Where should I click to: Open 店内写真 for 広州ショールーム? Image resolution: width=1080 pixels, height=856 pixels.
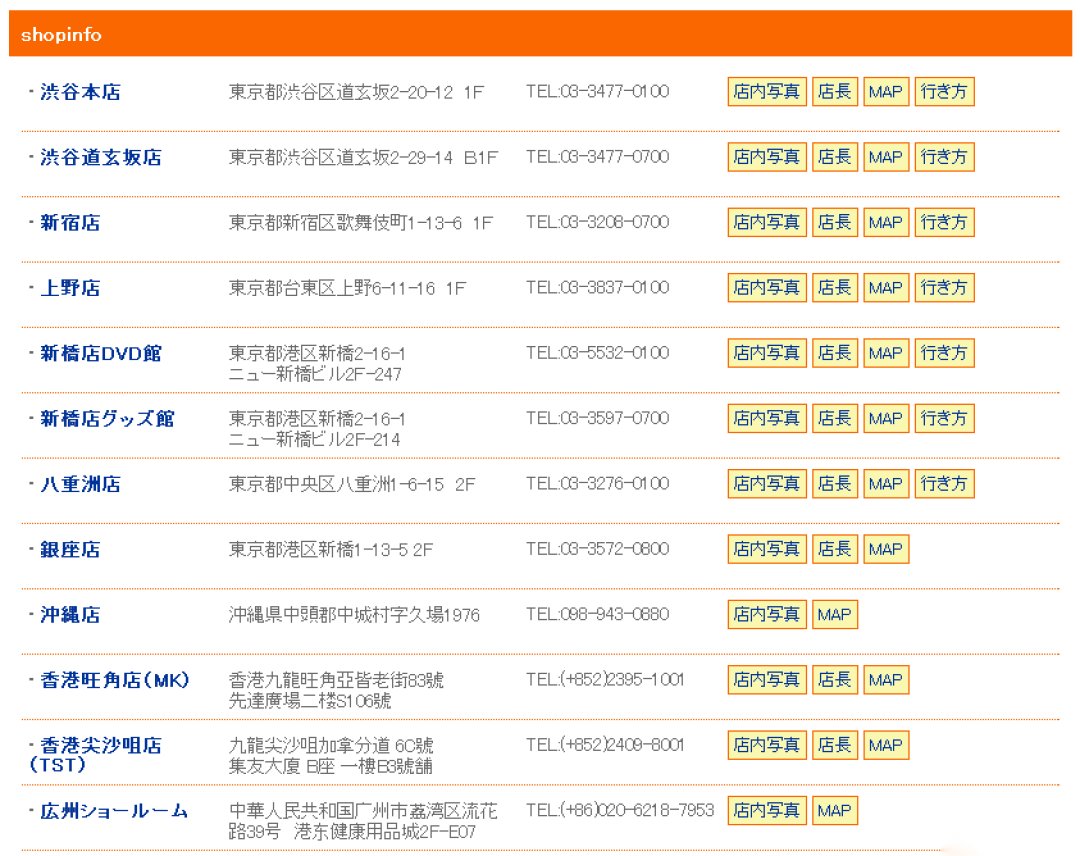click(x=767, y=811)
